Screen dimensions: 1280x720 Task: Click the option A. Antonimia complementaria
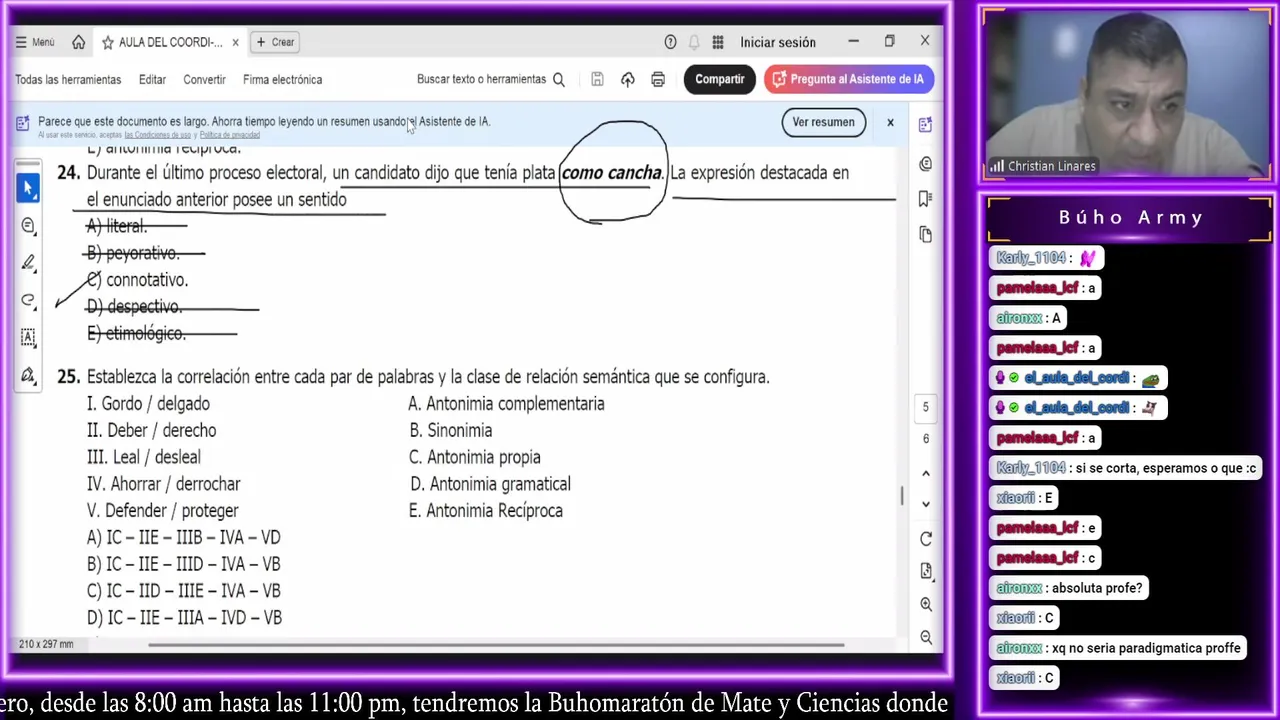point(506,404)
